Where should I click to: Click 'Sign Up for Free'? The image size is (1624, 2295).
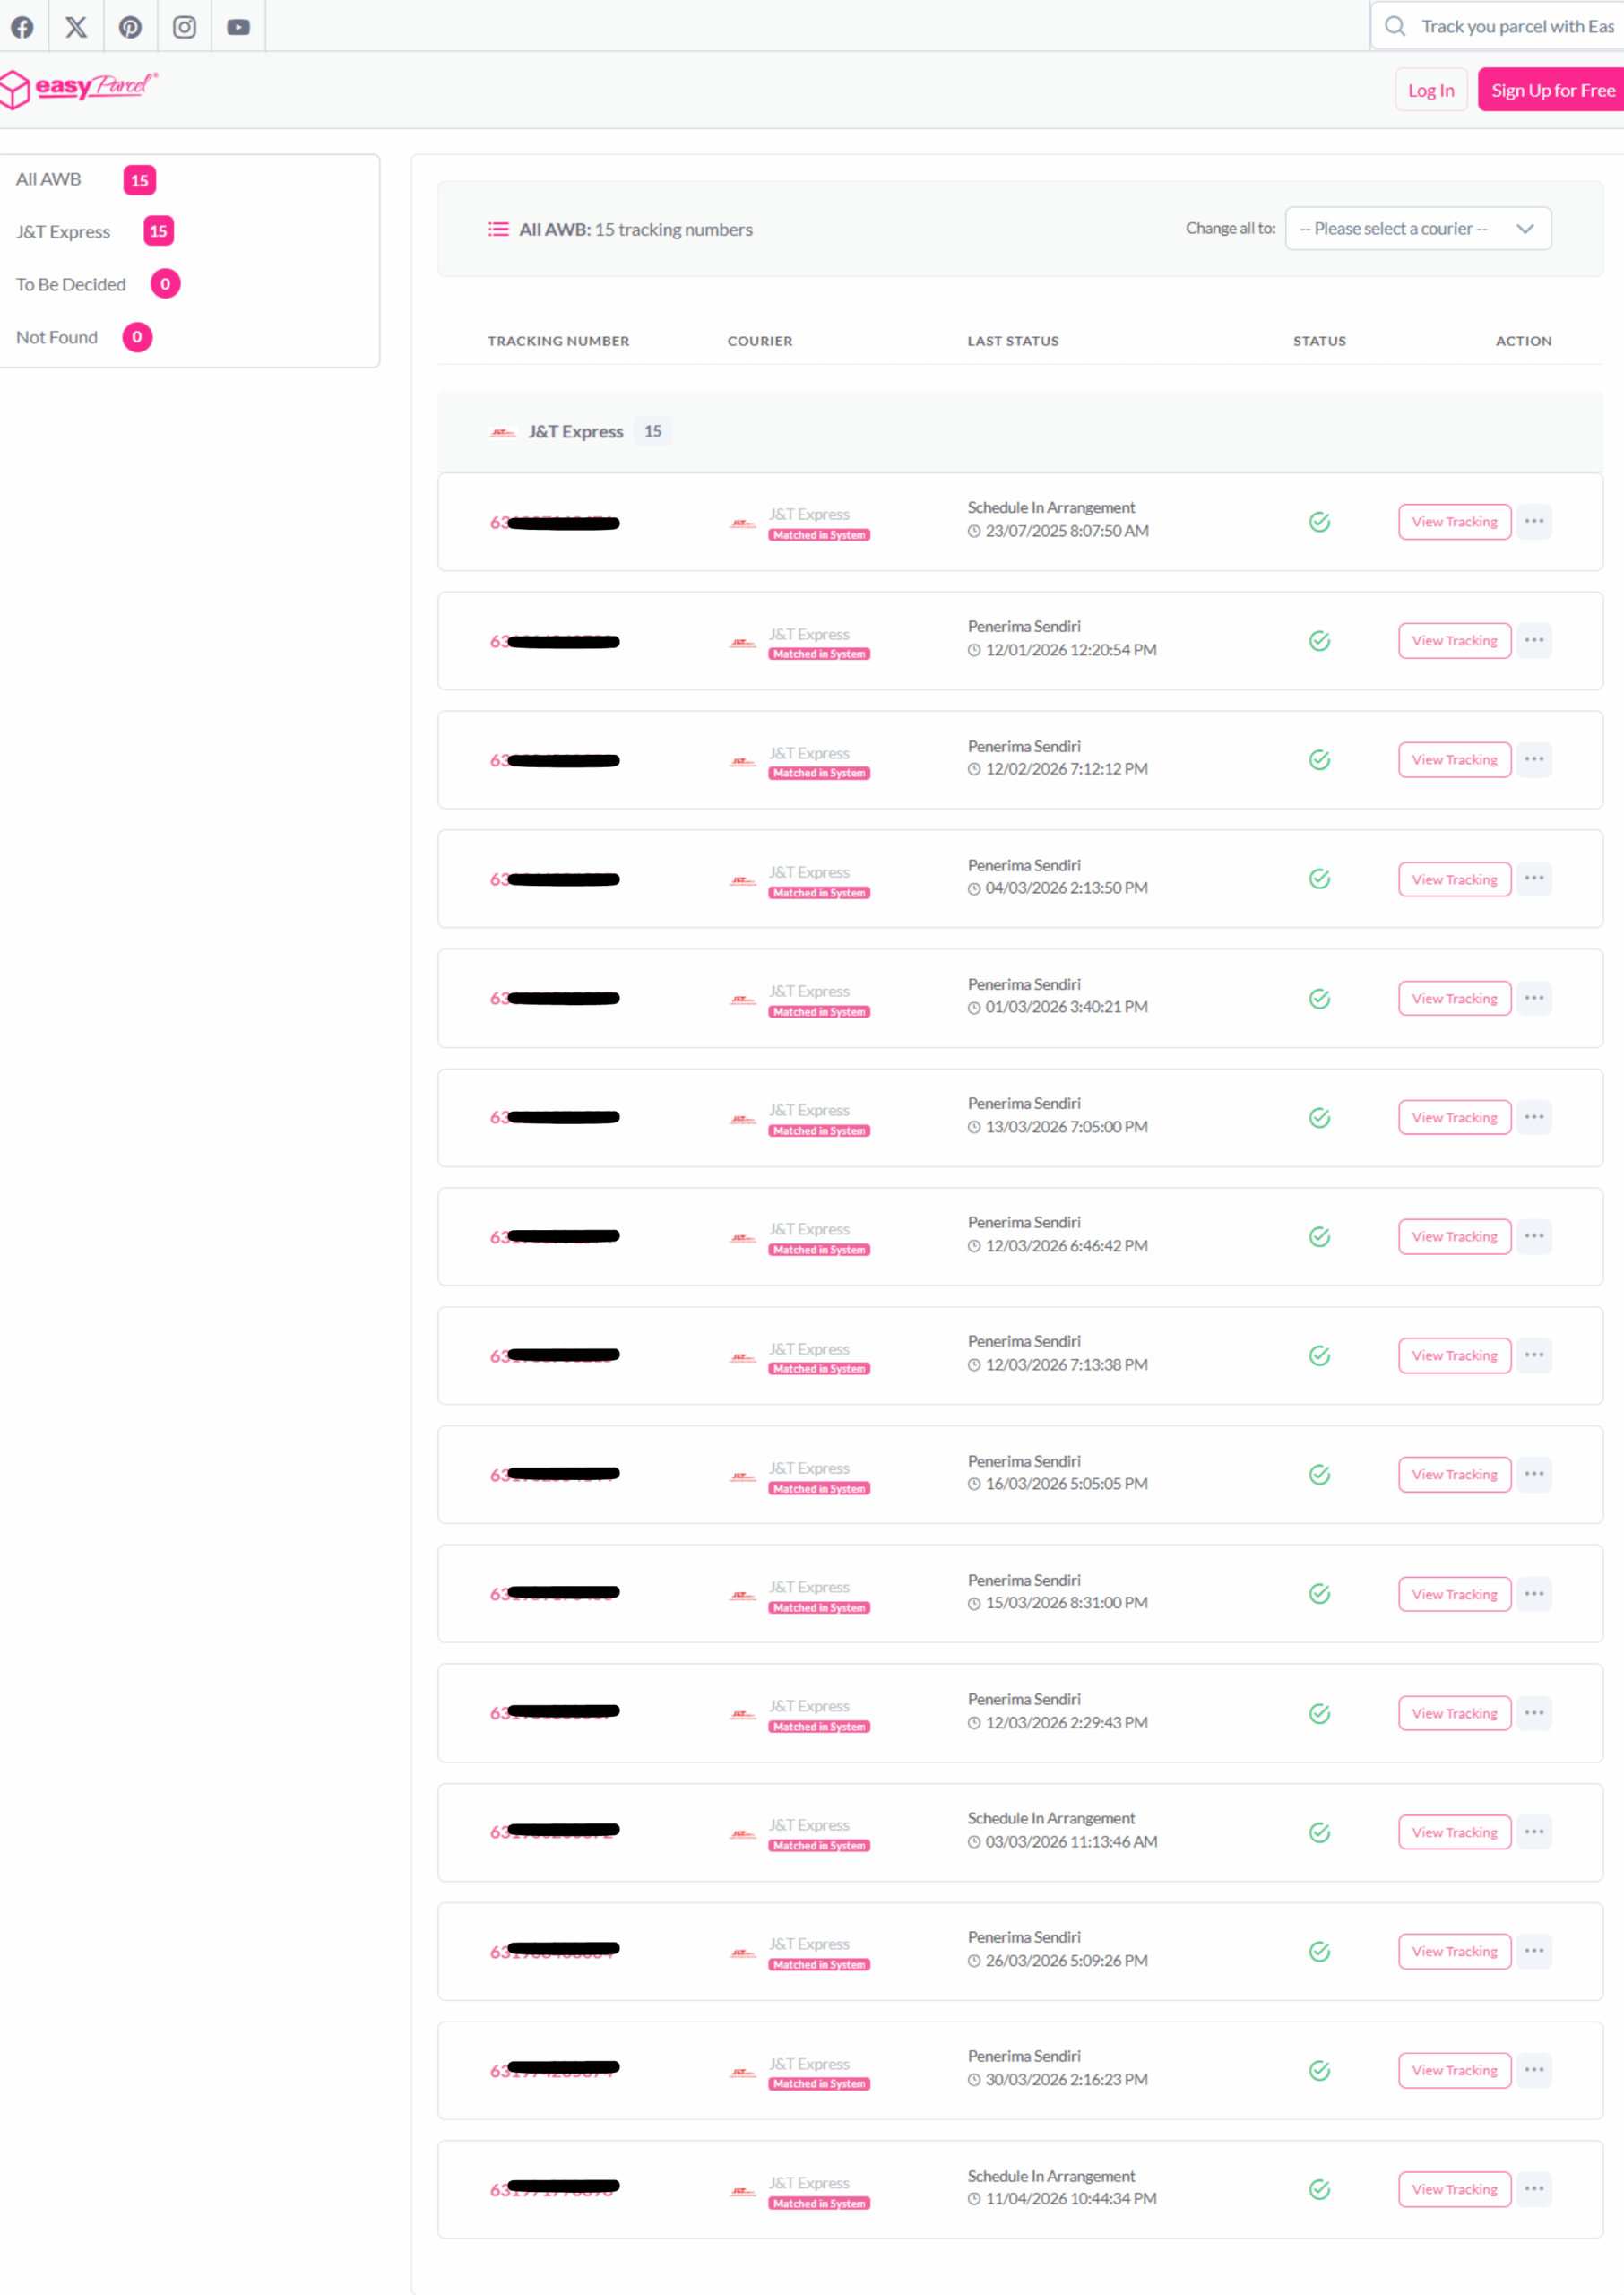(1554, 89)
